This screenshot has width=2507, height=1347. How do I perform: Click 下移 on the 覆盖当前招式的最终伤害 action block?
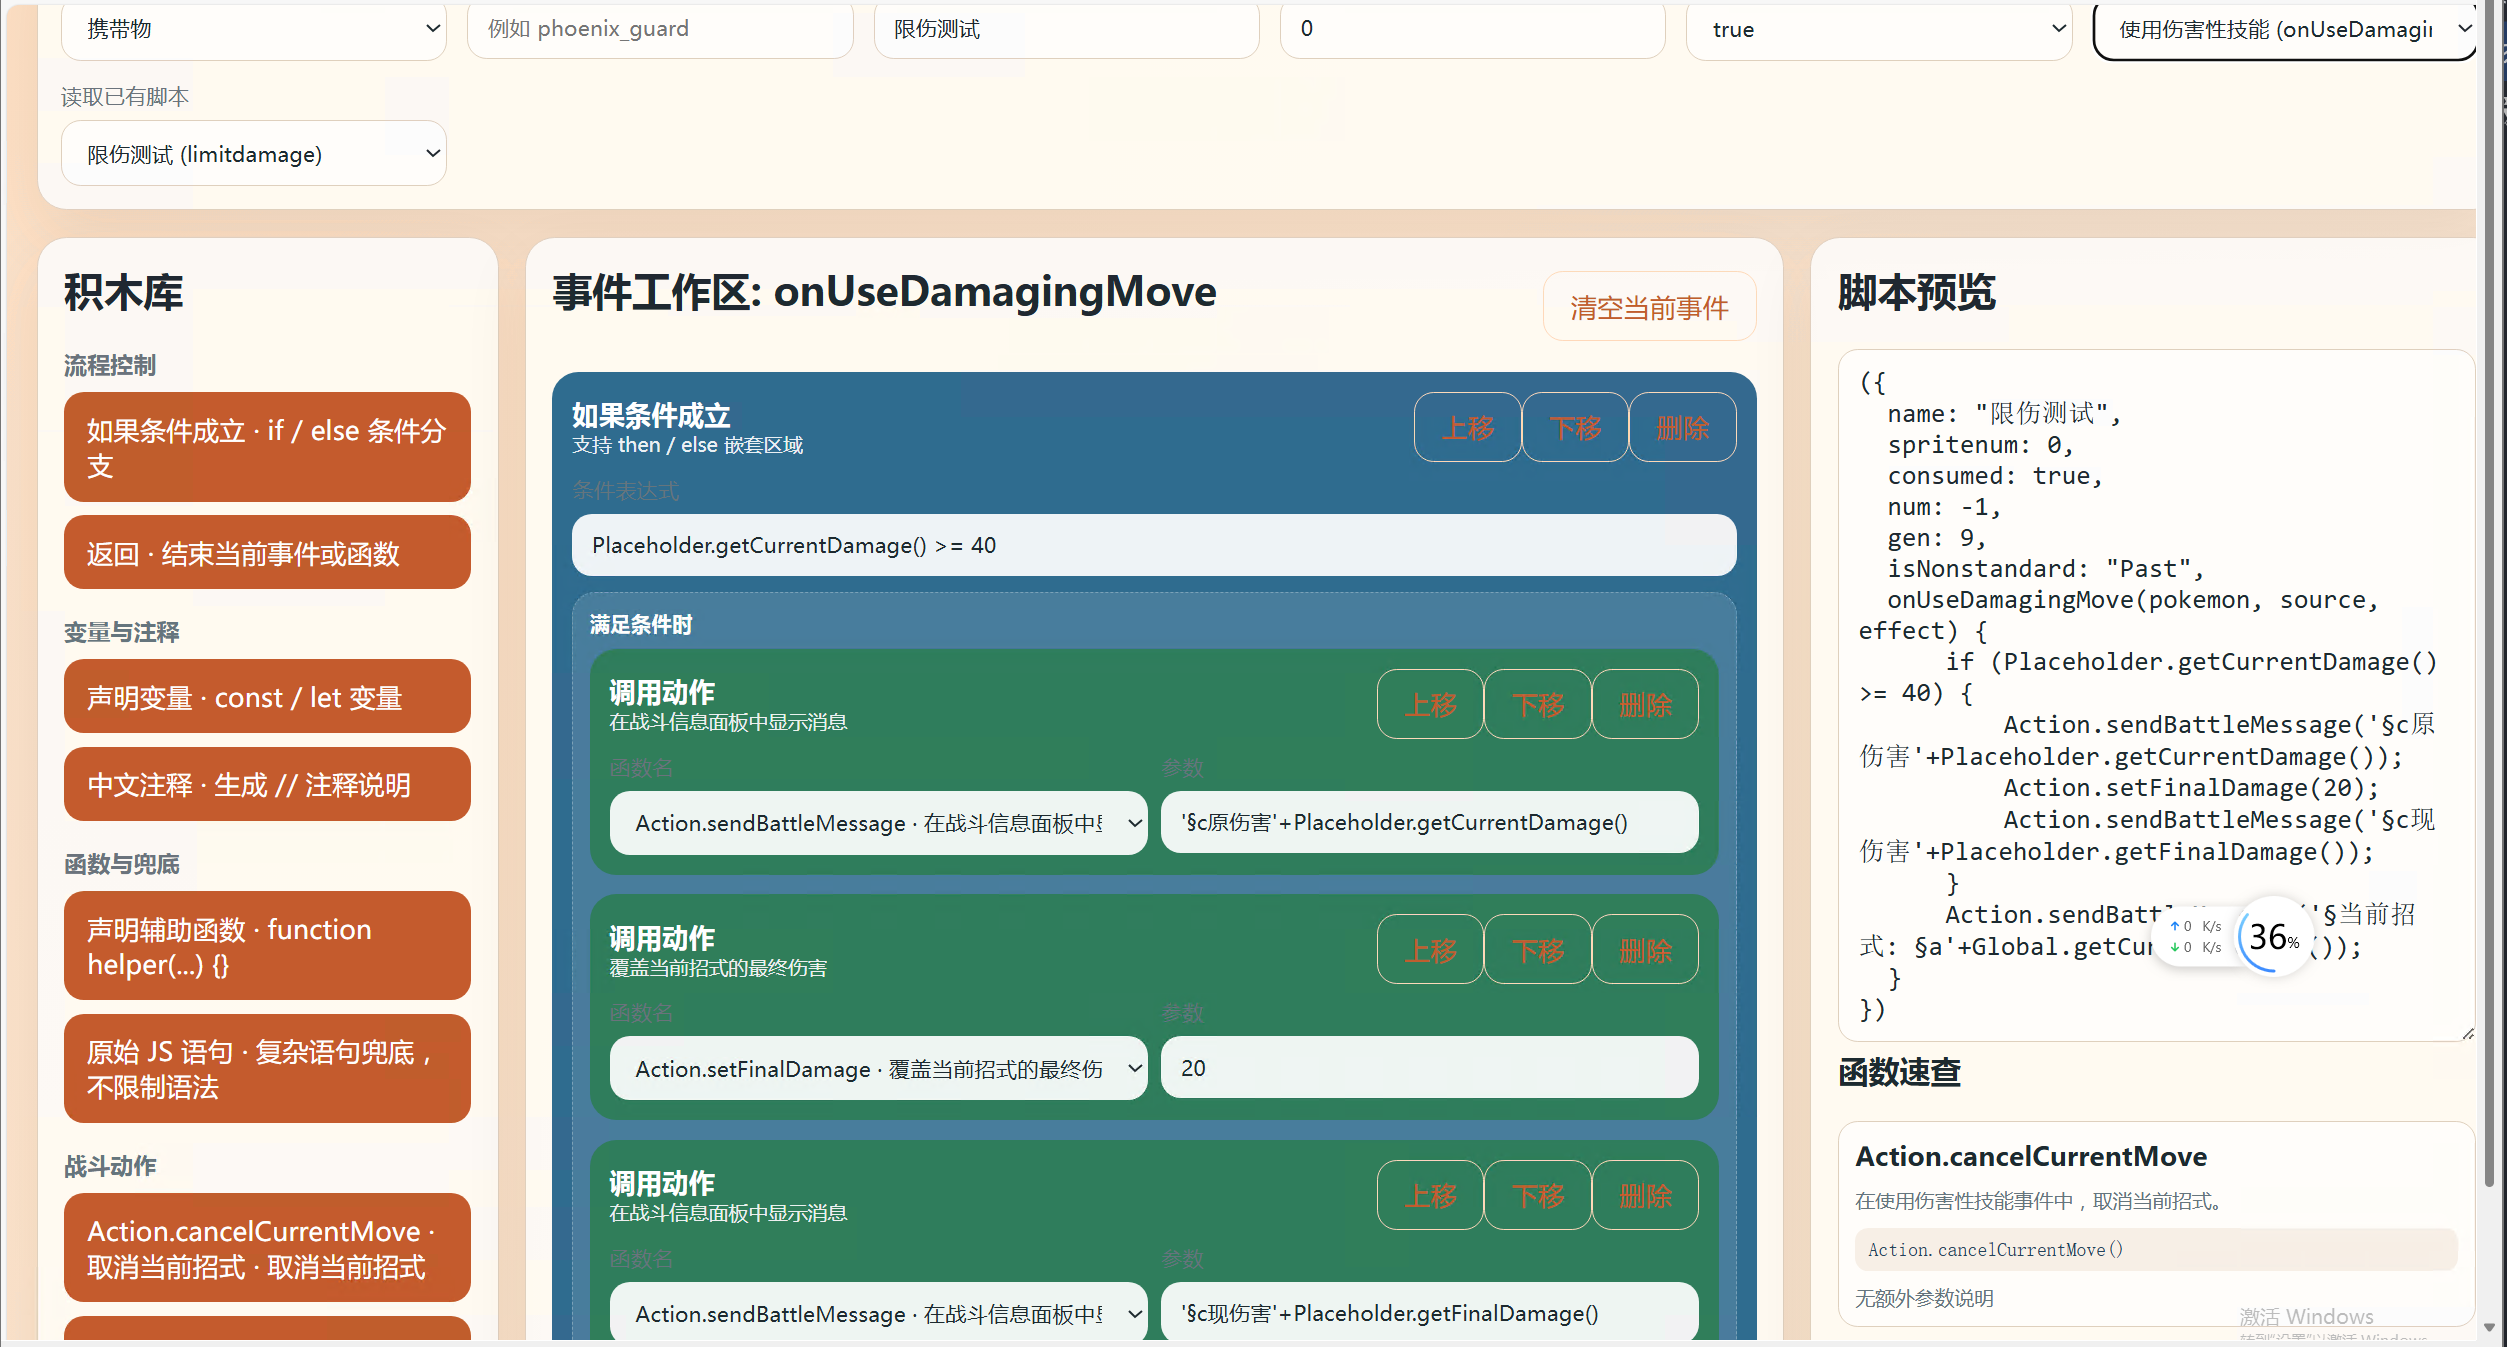[x=1538, y=950]
